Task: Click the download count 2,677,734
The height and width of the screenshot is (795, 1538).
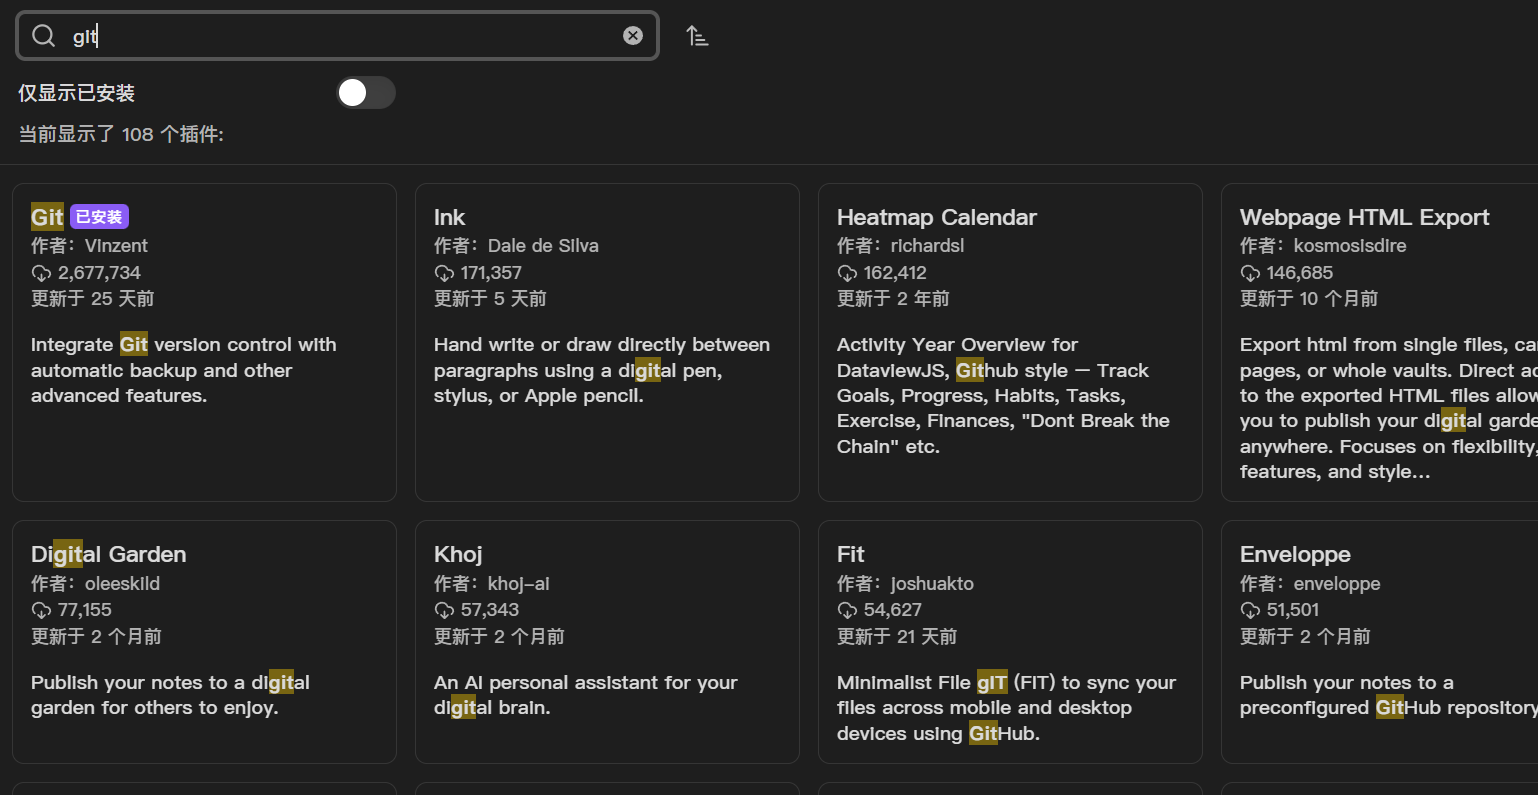Action: coord(99,273)
